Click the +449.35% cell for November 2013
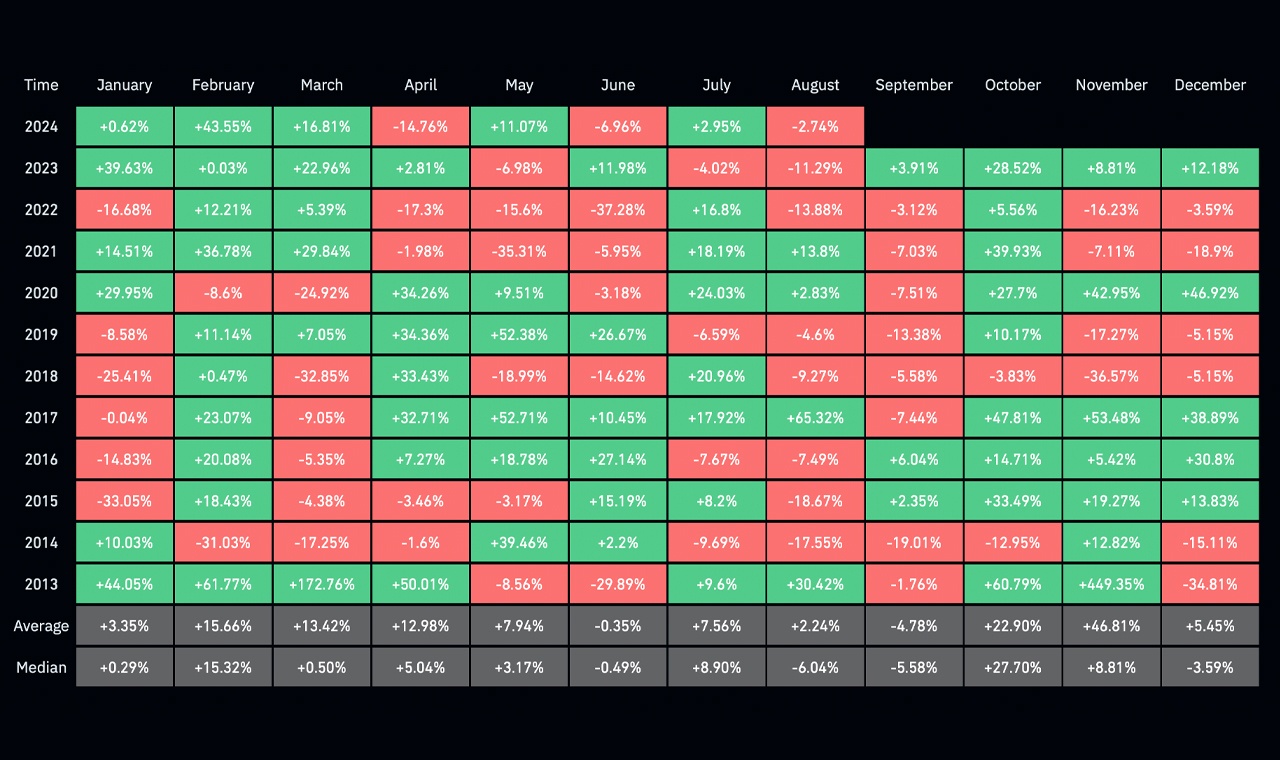1280x760 pixels. click(1111, 584)
